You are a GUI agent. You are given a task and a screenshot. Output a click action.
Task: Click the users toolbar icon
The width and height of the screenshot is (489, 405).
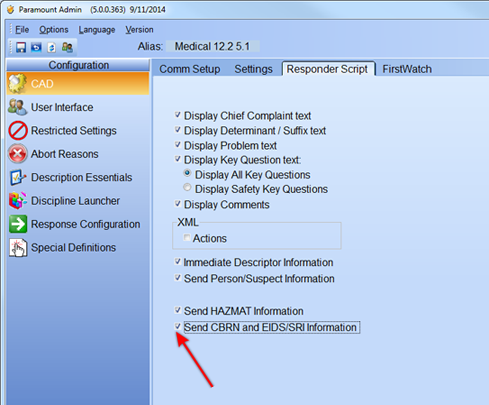pos(67,47)
